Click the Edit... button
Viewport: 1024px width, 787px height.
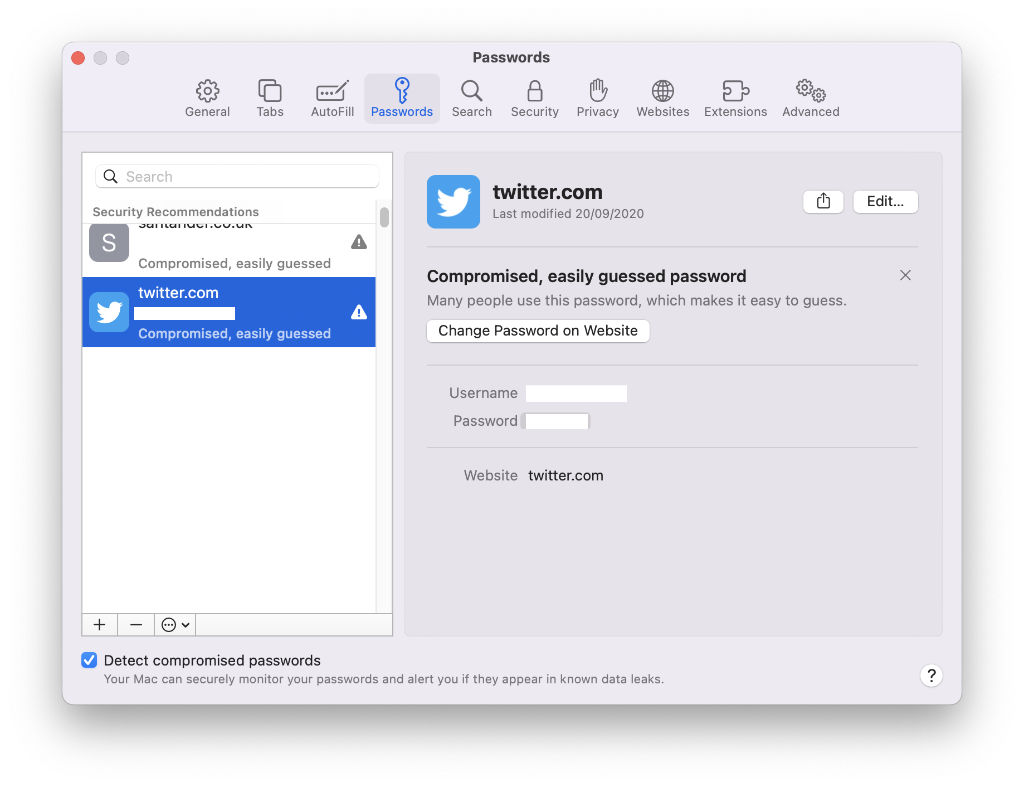[885, 201]
